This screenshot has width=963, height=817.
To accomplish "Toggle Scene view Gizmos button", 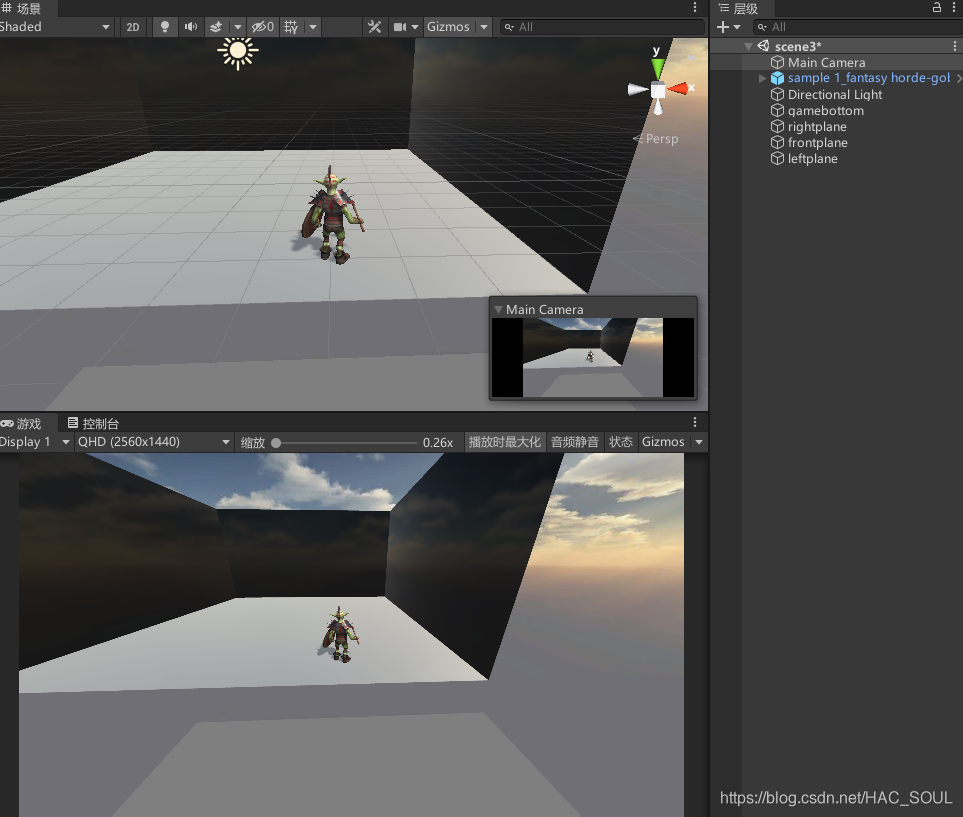I will (448, 27).
